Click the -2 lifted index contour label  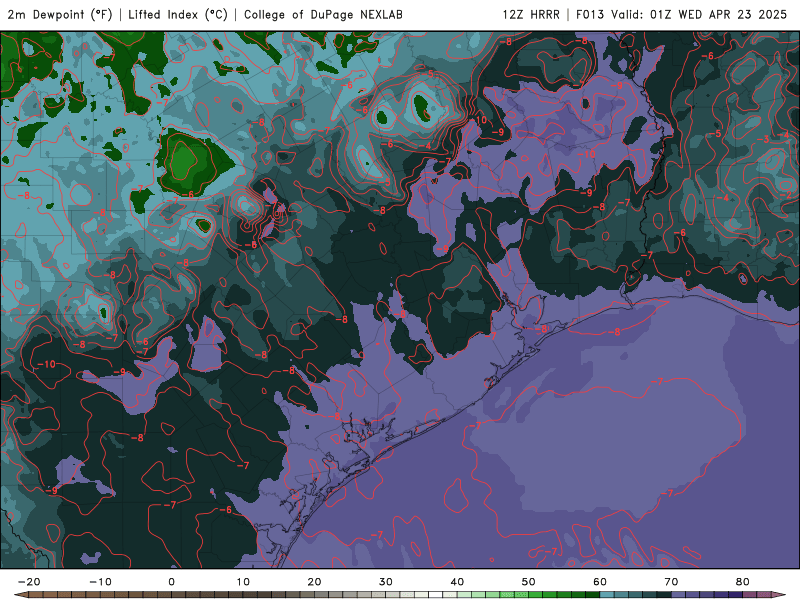[x=786, y=195]
